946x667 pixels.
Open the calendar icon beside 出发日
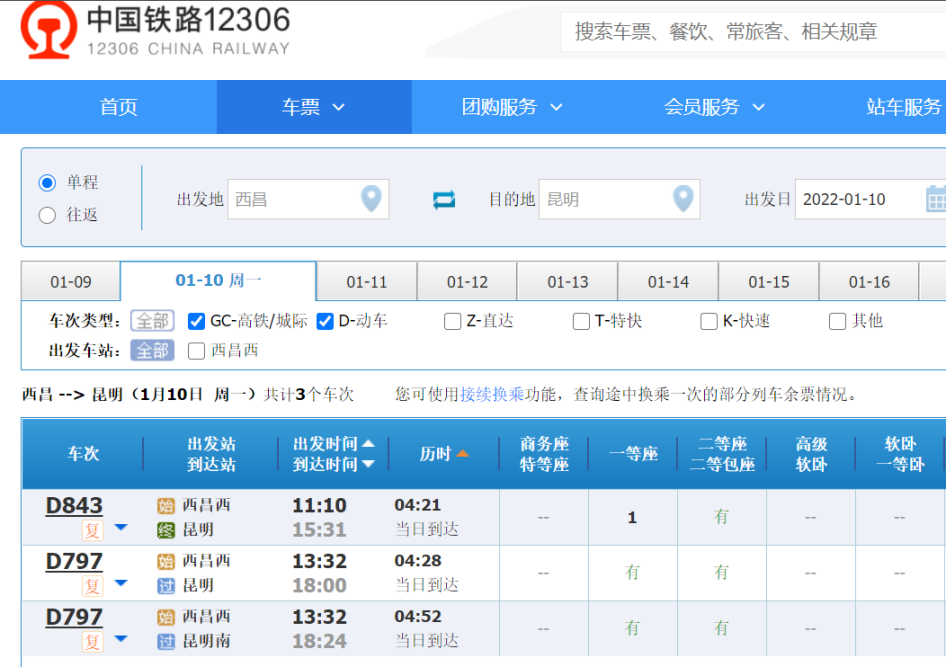point(935,198)
